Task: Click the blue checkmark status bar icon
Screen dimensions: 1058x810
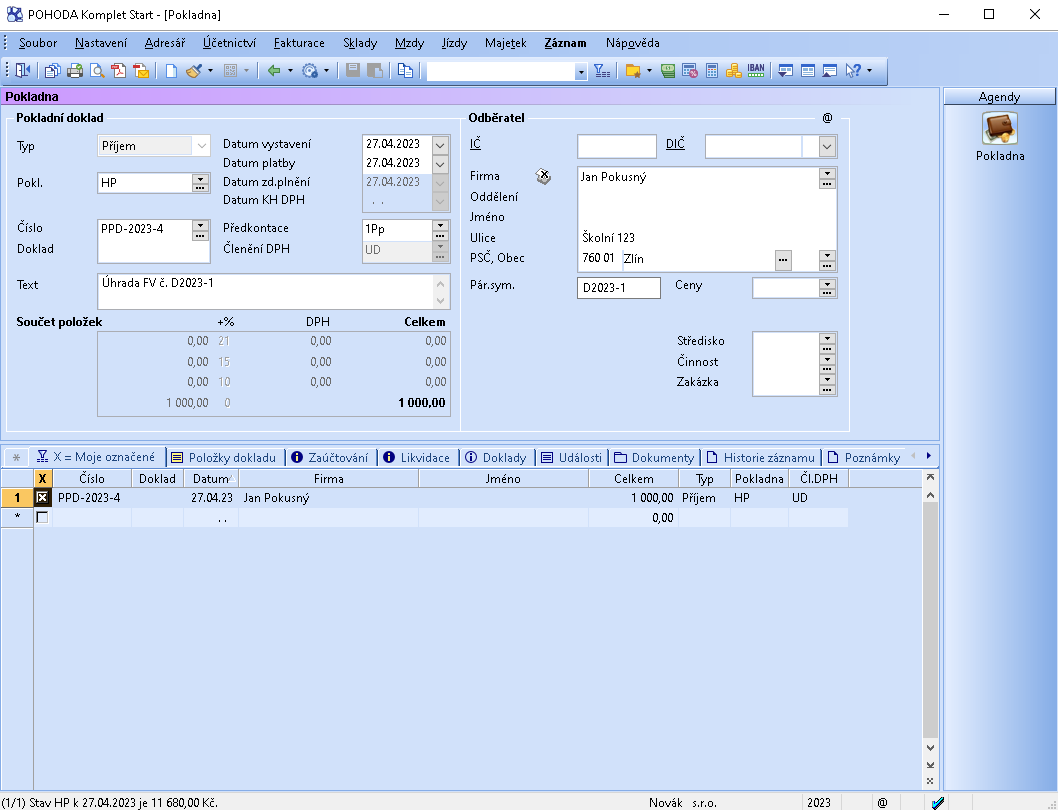Action: point(937,803)
